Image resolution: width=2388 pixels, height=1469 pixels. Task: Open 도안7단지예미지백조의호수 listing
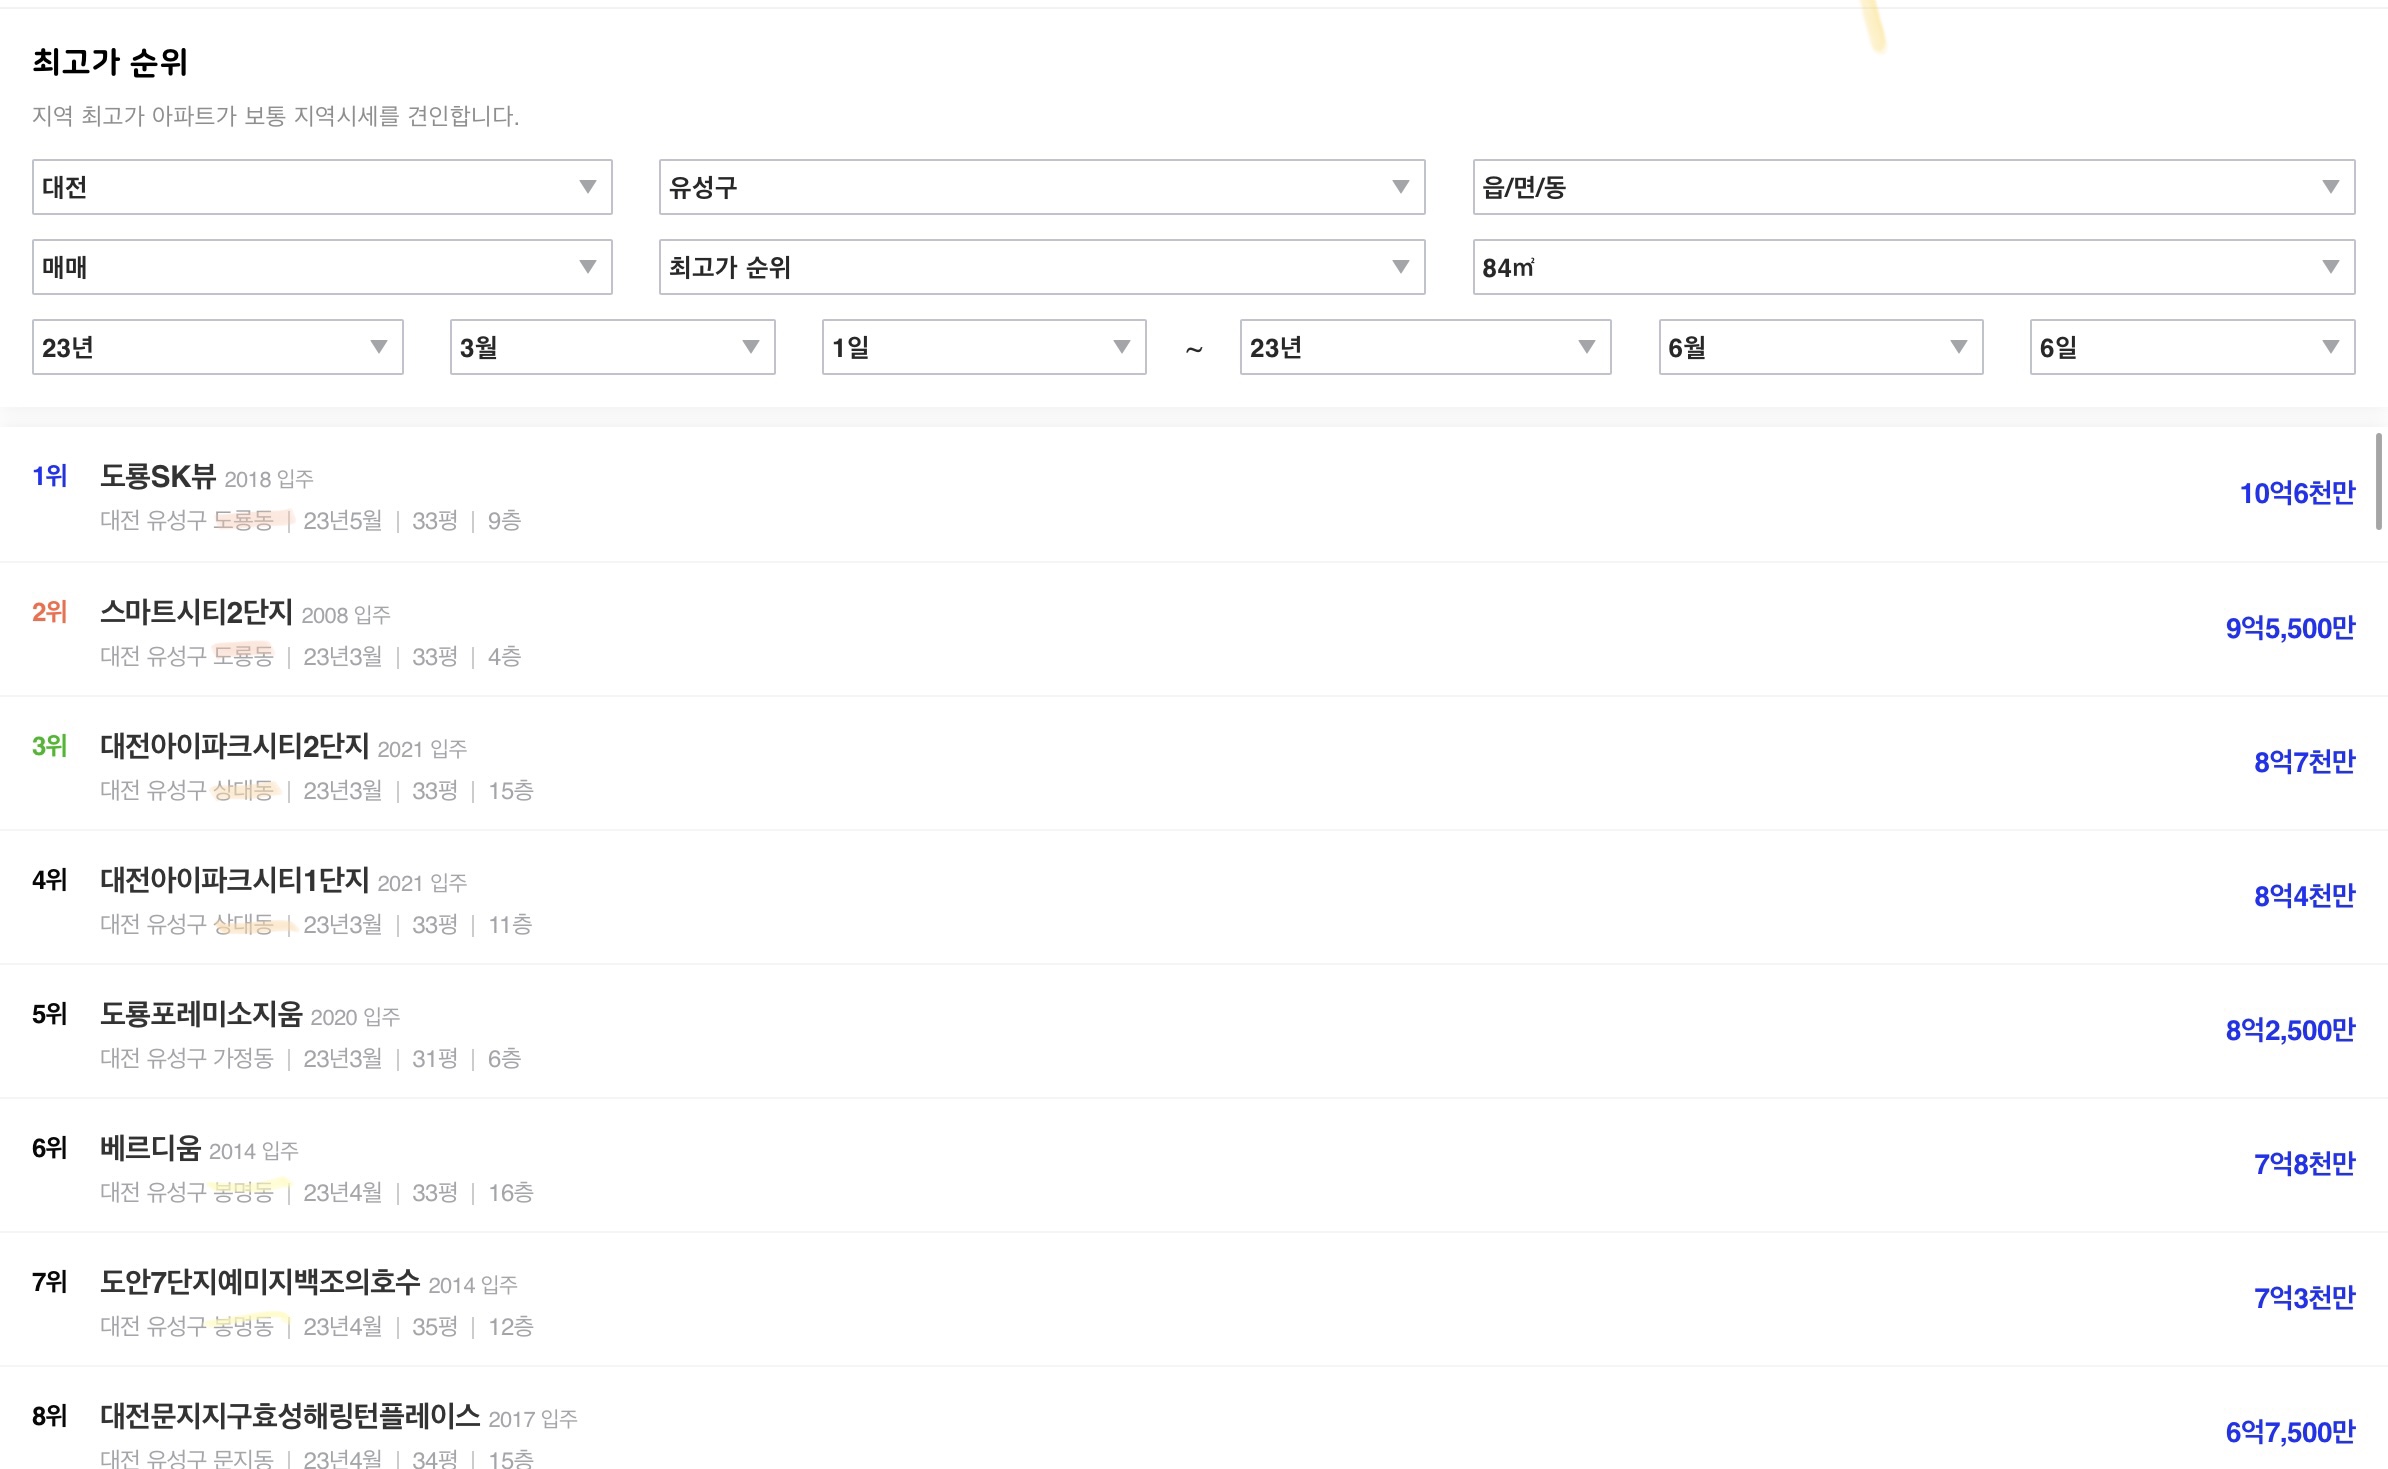pos(260,1282)
